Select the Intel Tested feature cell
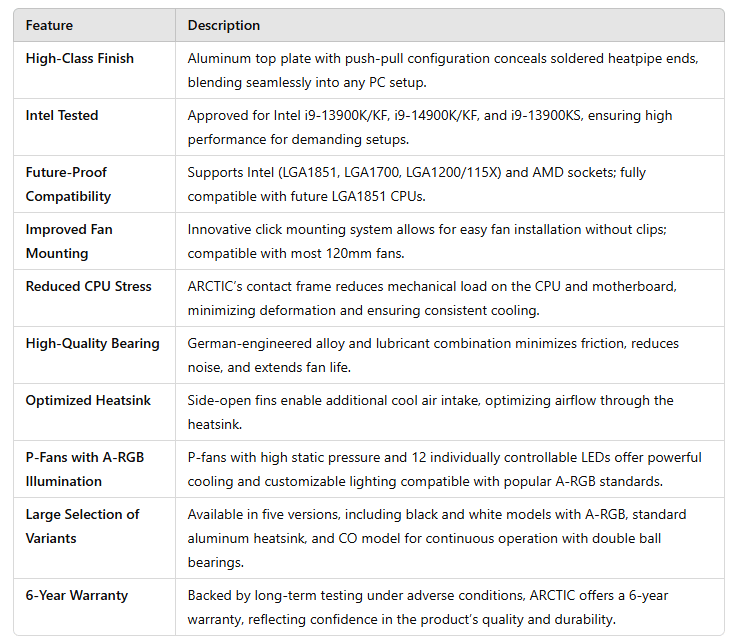 95,127
